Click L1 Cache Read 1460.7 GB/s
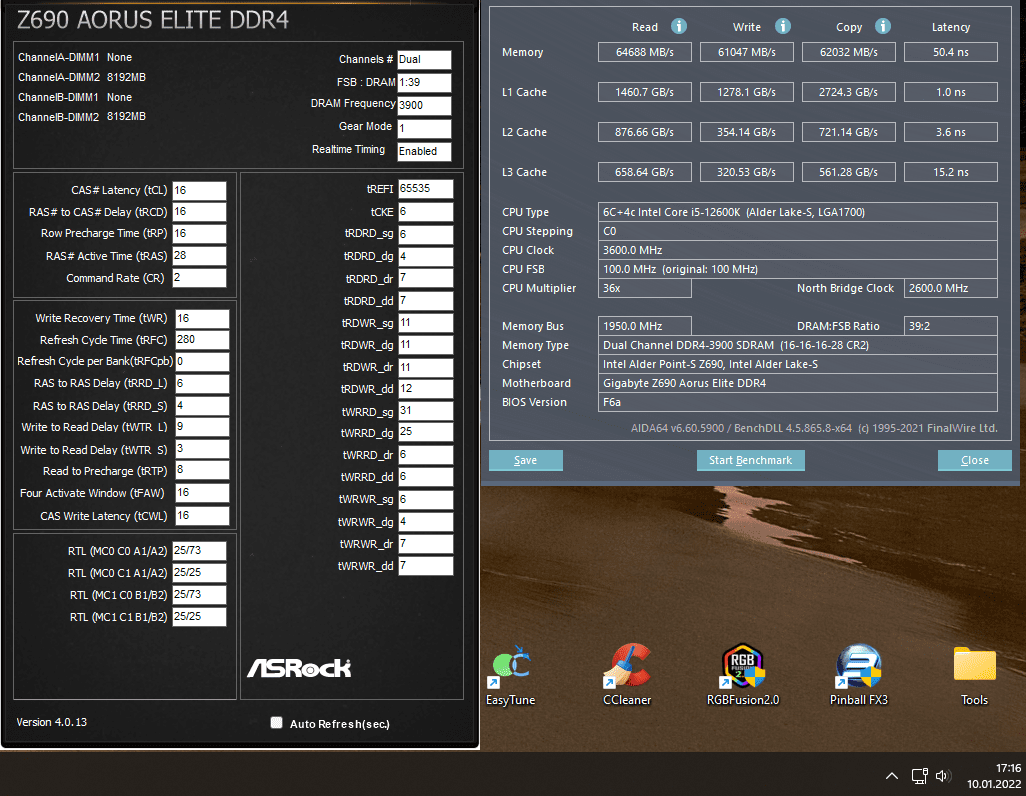The height and width of the screenshot is (796, 1026). [x=645, y=92]
